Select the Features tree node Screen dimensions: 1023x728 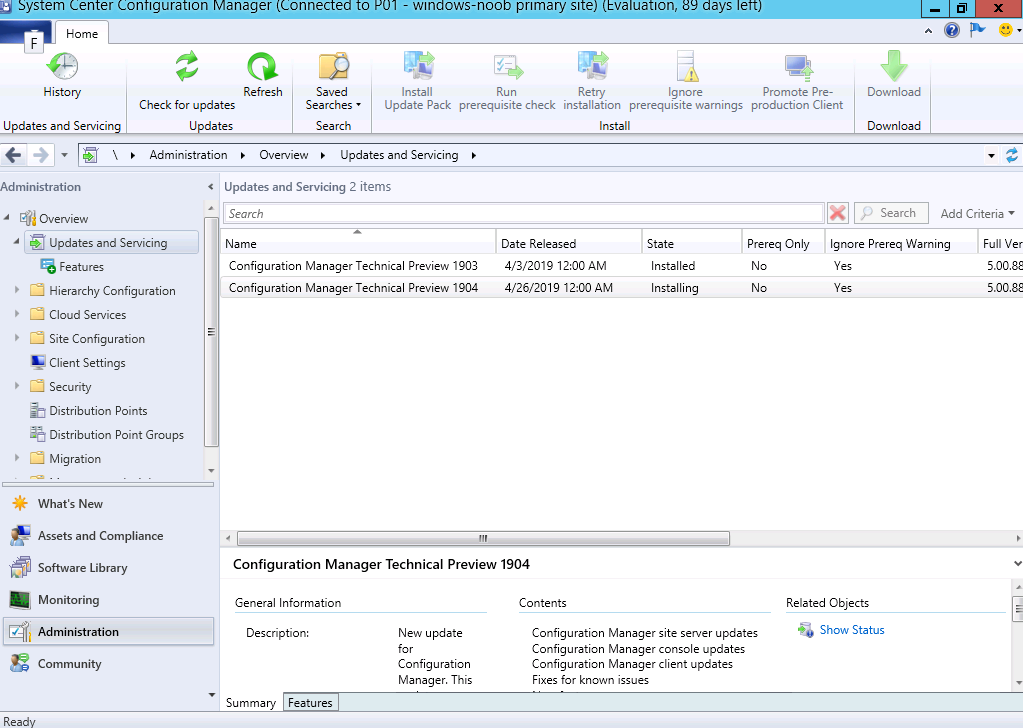click(x=81, y=267)
